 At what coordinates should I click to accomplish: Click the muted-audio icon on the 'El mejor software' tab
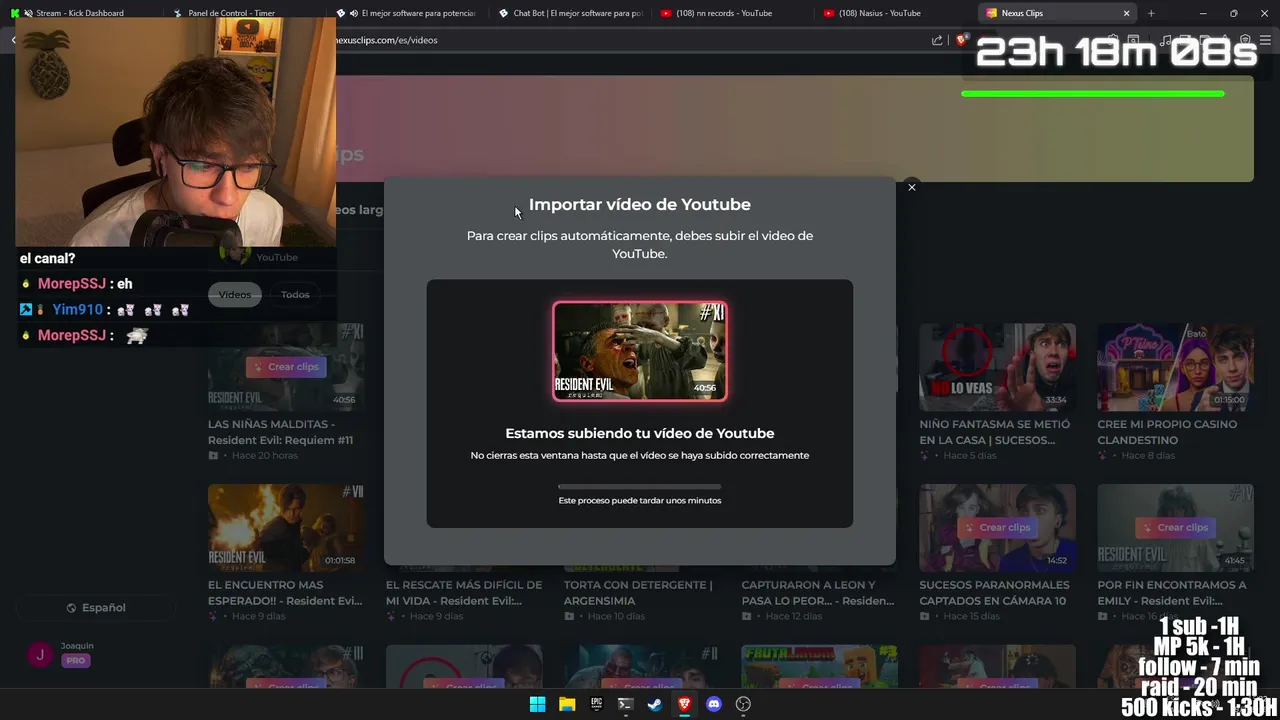pos(354,13)
